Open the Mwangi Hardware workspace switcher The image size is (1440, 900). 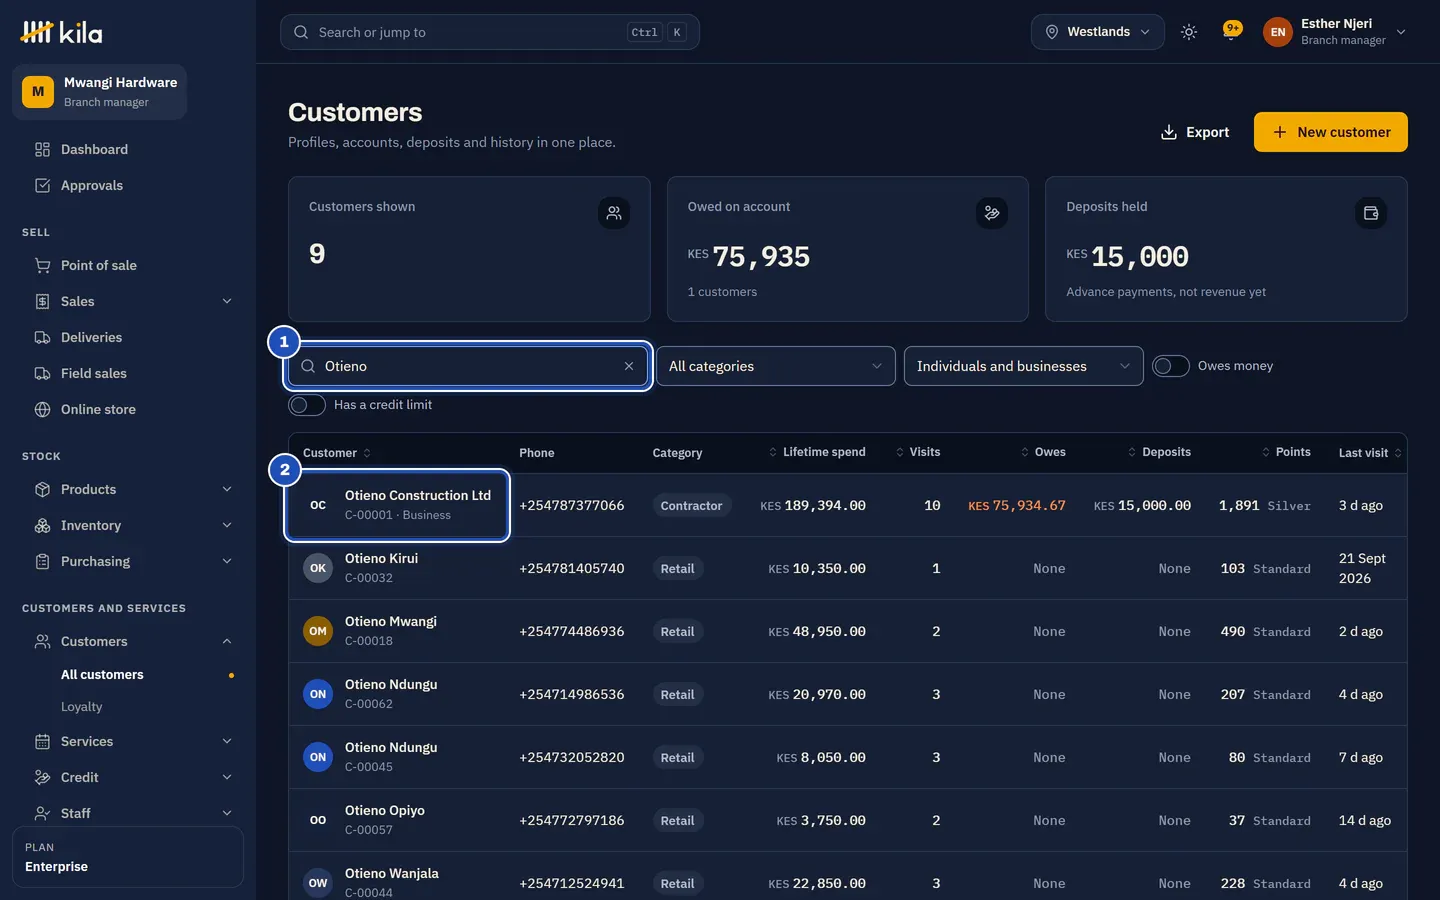pos(100,92)
